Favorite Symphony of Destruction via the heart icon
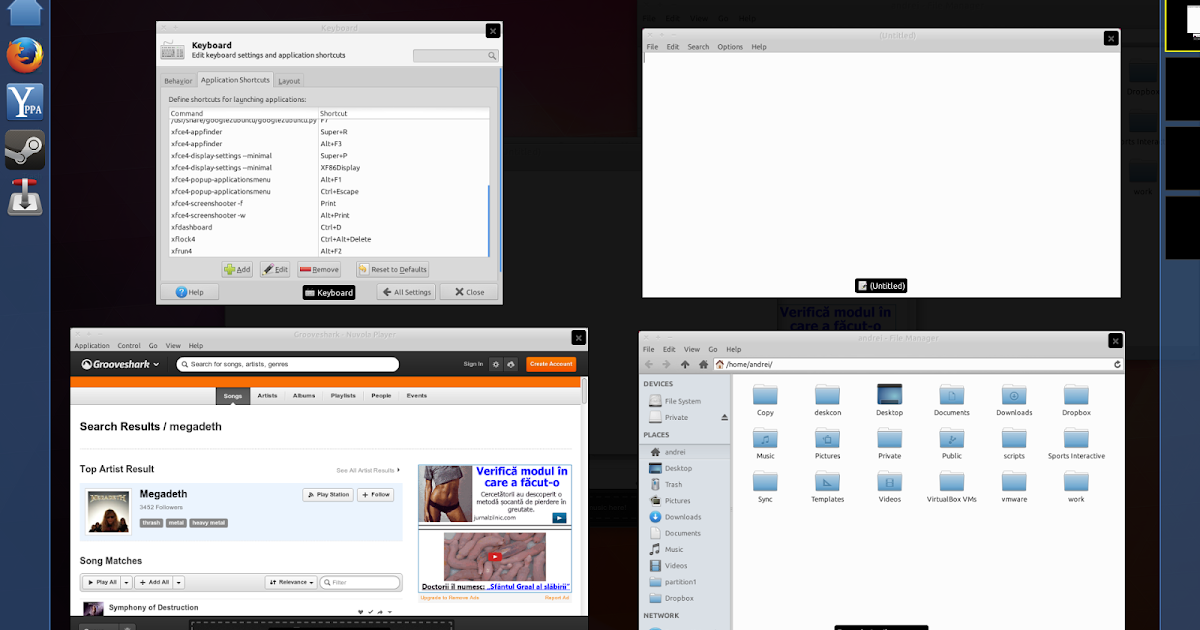This screenshot has height=630, width=1200. point(361,612)
